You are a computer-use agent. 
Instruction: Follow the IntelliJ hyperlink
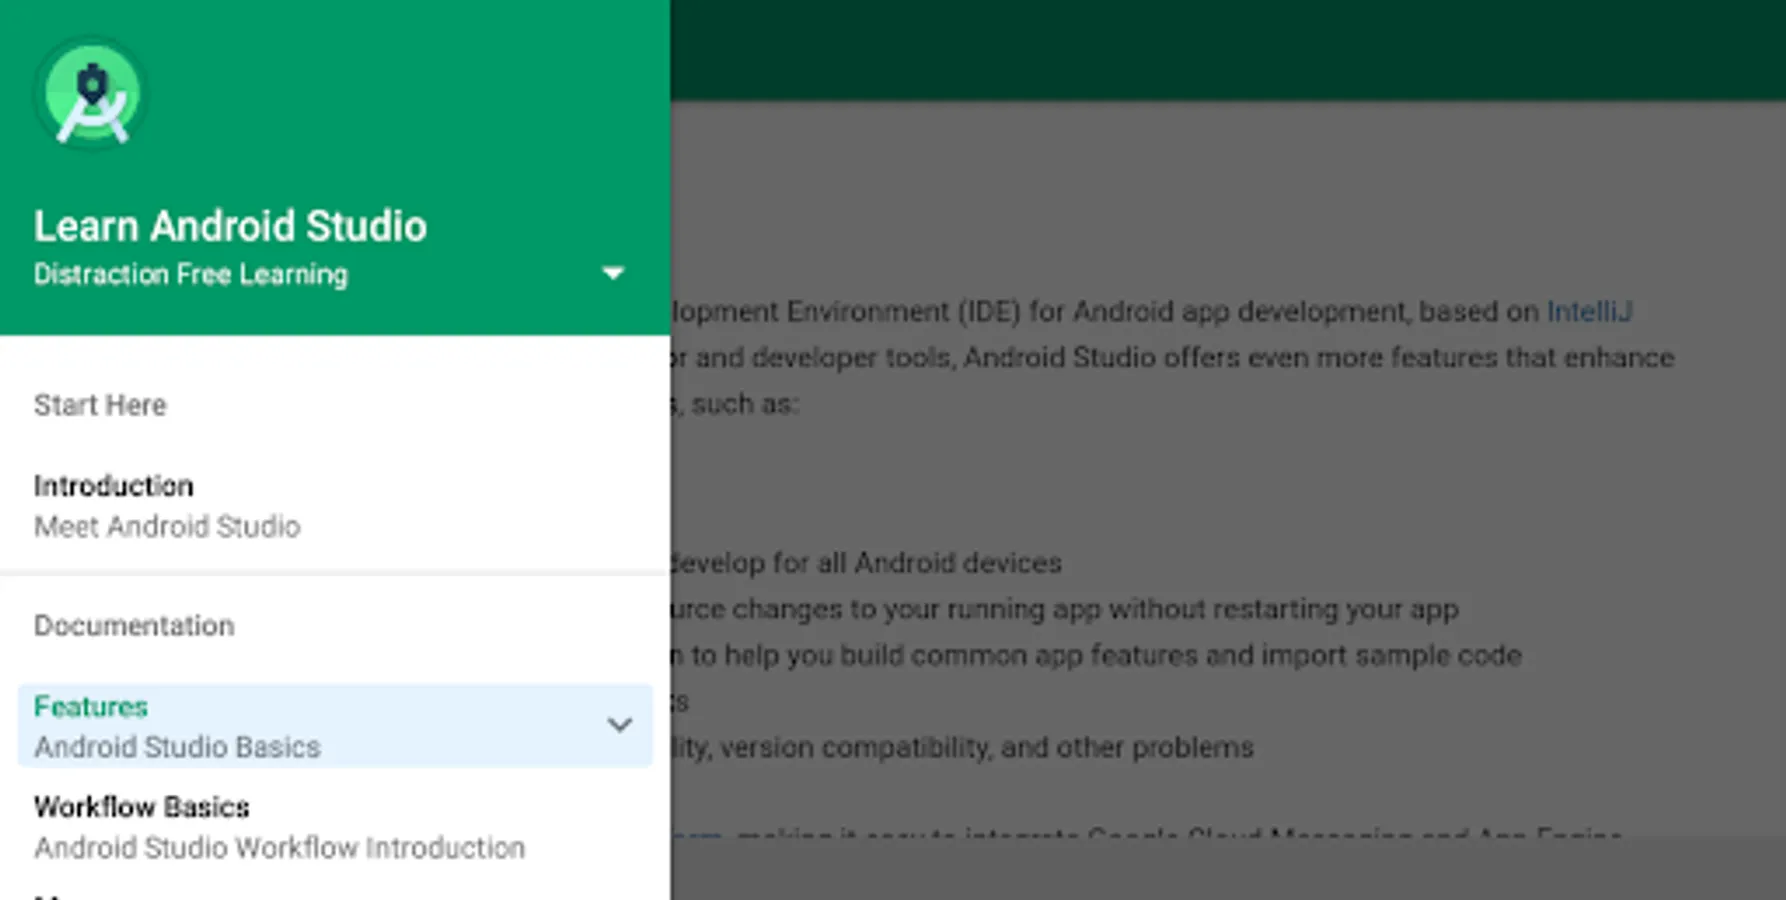(x=1589, y=312)
